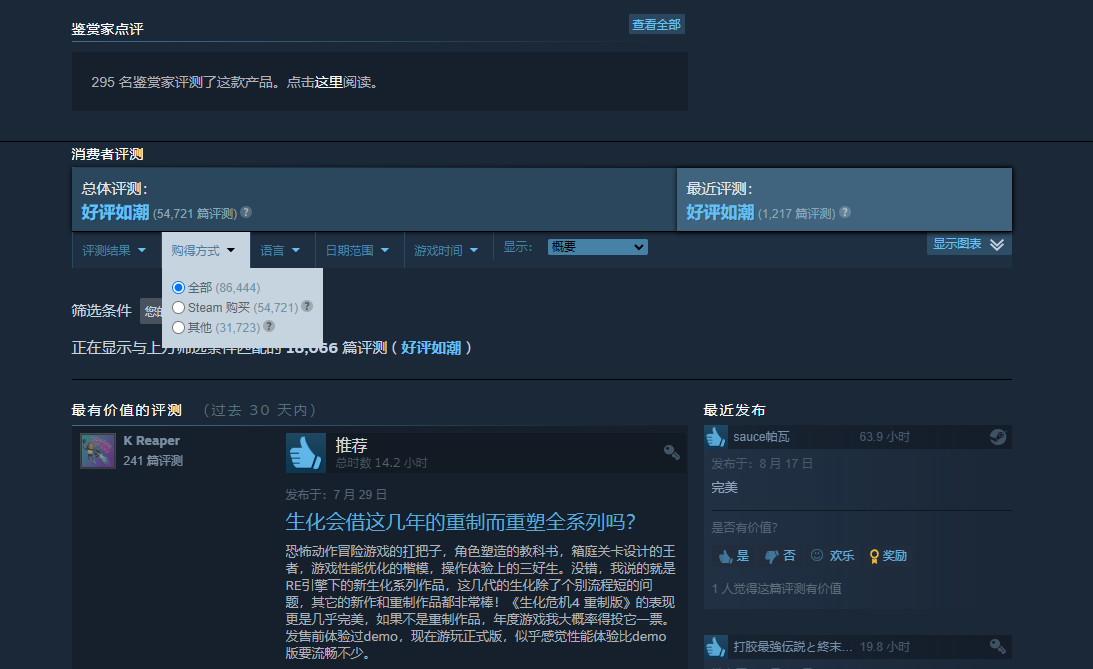
Task: Click the 总时数 14.2 小时 playtime text
Action: pos(381,463)
